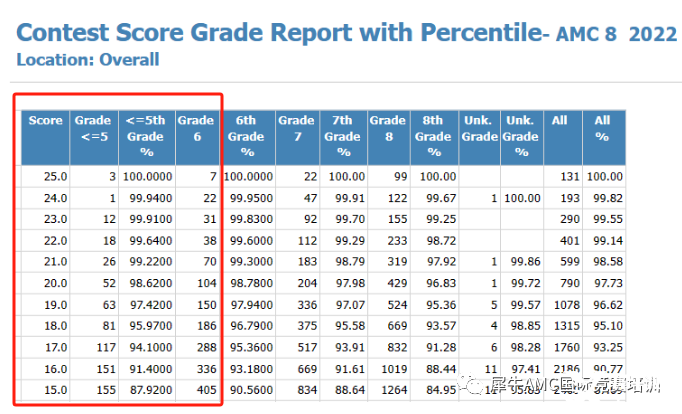Click the 5th grade percentile '94.1000'
Screen dimensions: 682x414
coord(151,348)
